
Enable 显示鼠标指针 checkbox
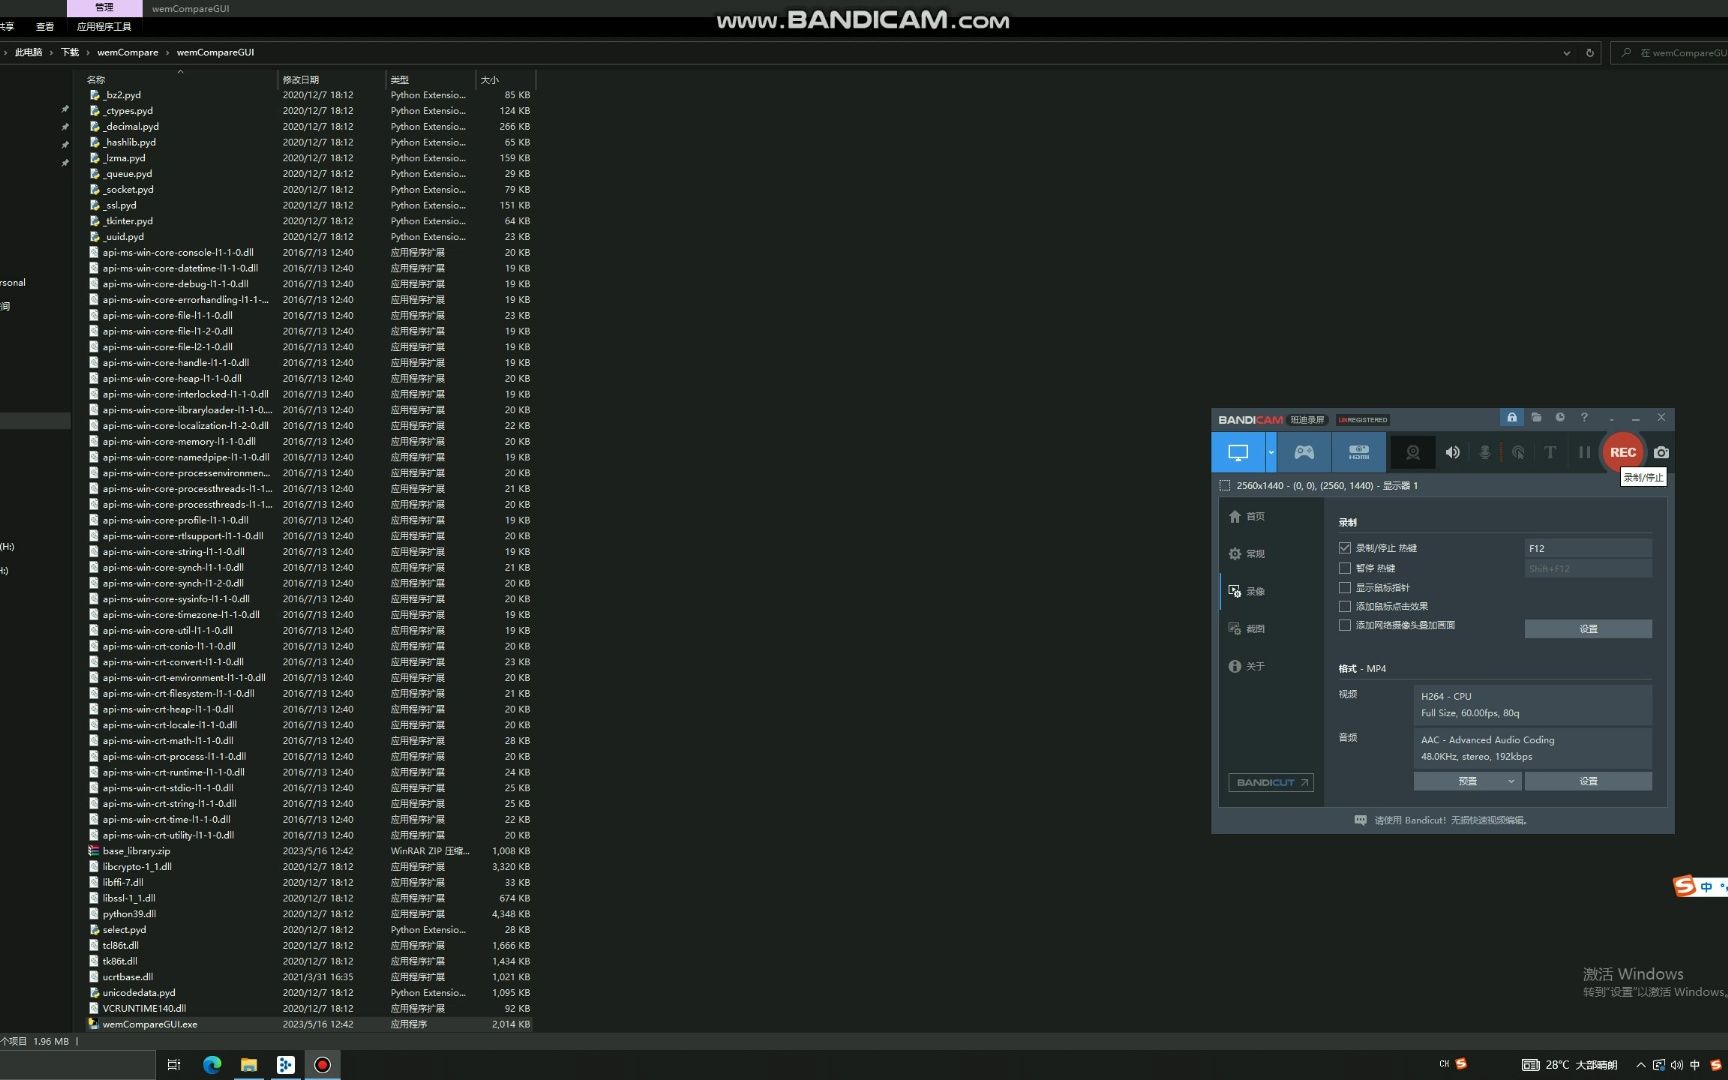pos(1345,587)
